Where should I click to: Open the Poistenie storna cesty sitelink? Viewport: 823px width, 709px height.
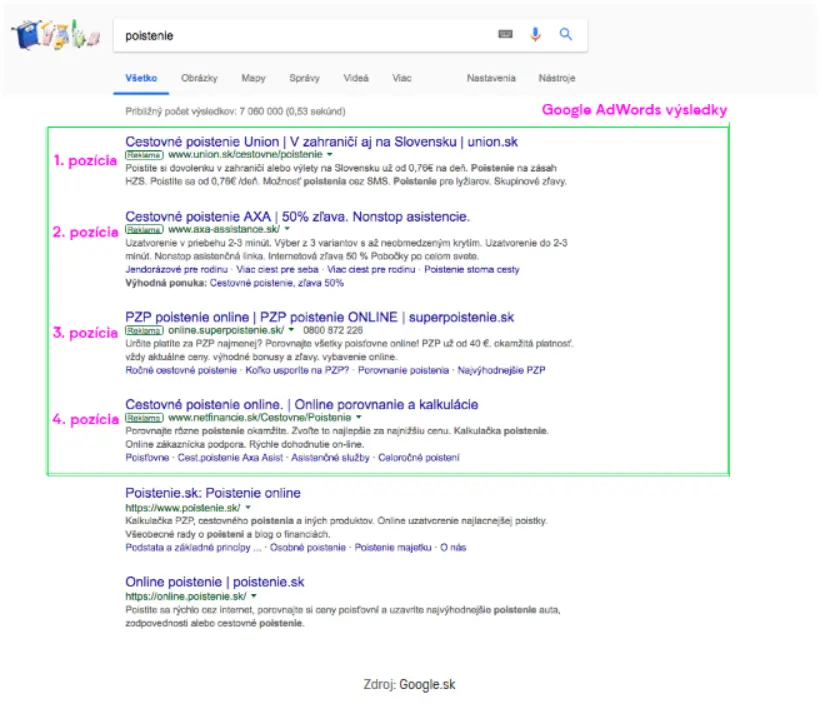pos(472,269)
